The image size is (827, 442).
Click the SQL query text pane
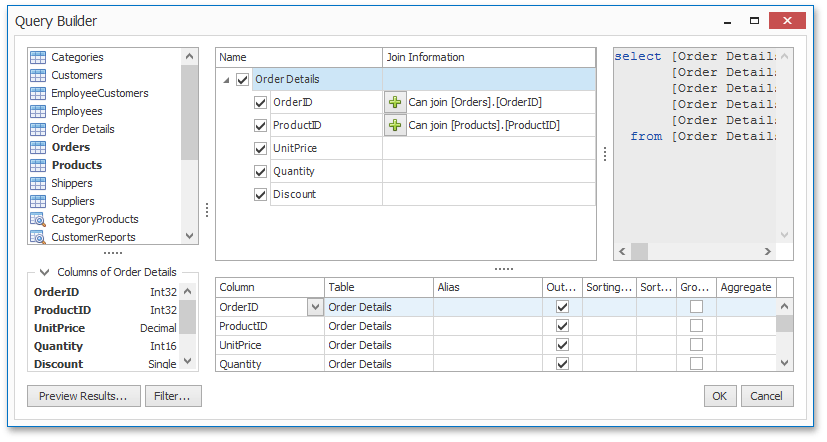pos(696,145)
